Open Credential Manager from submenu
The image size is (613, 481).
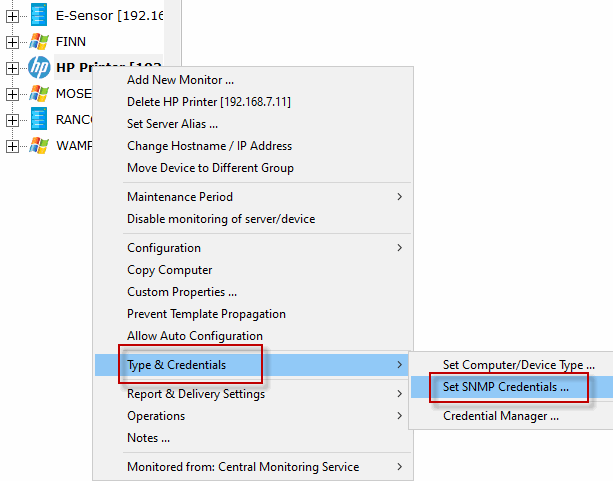500,416
